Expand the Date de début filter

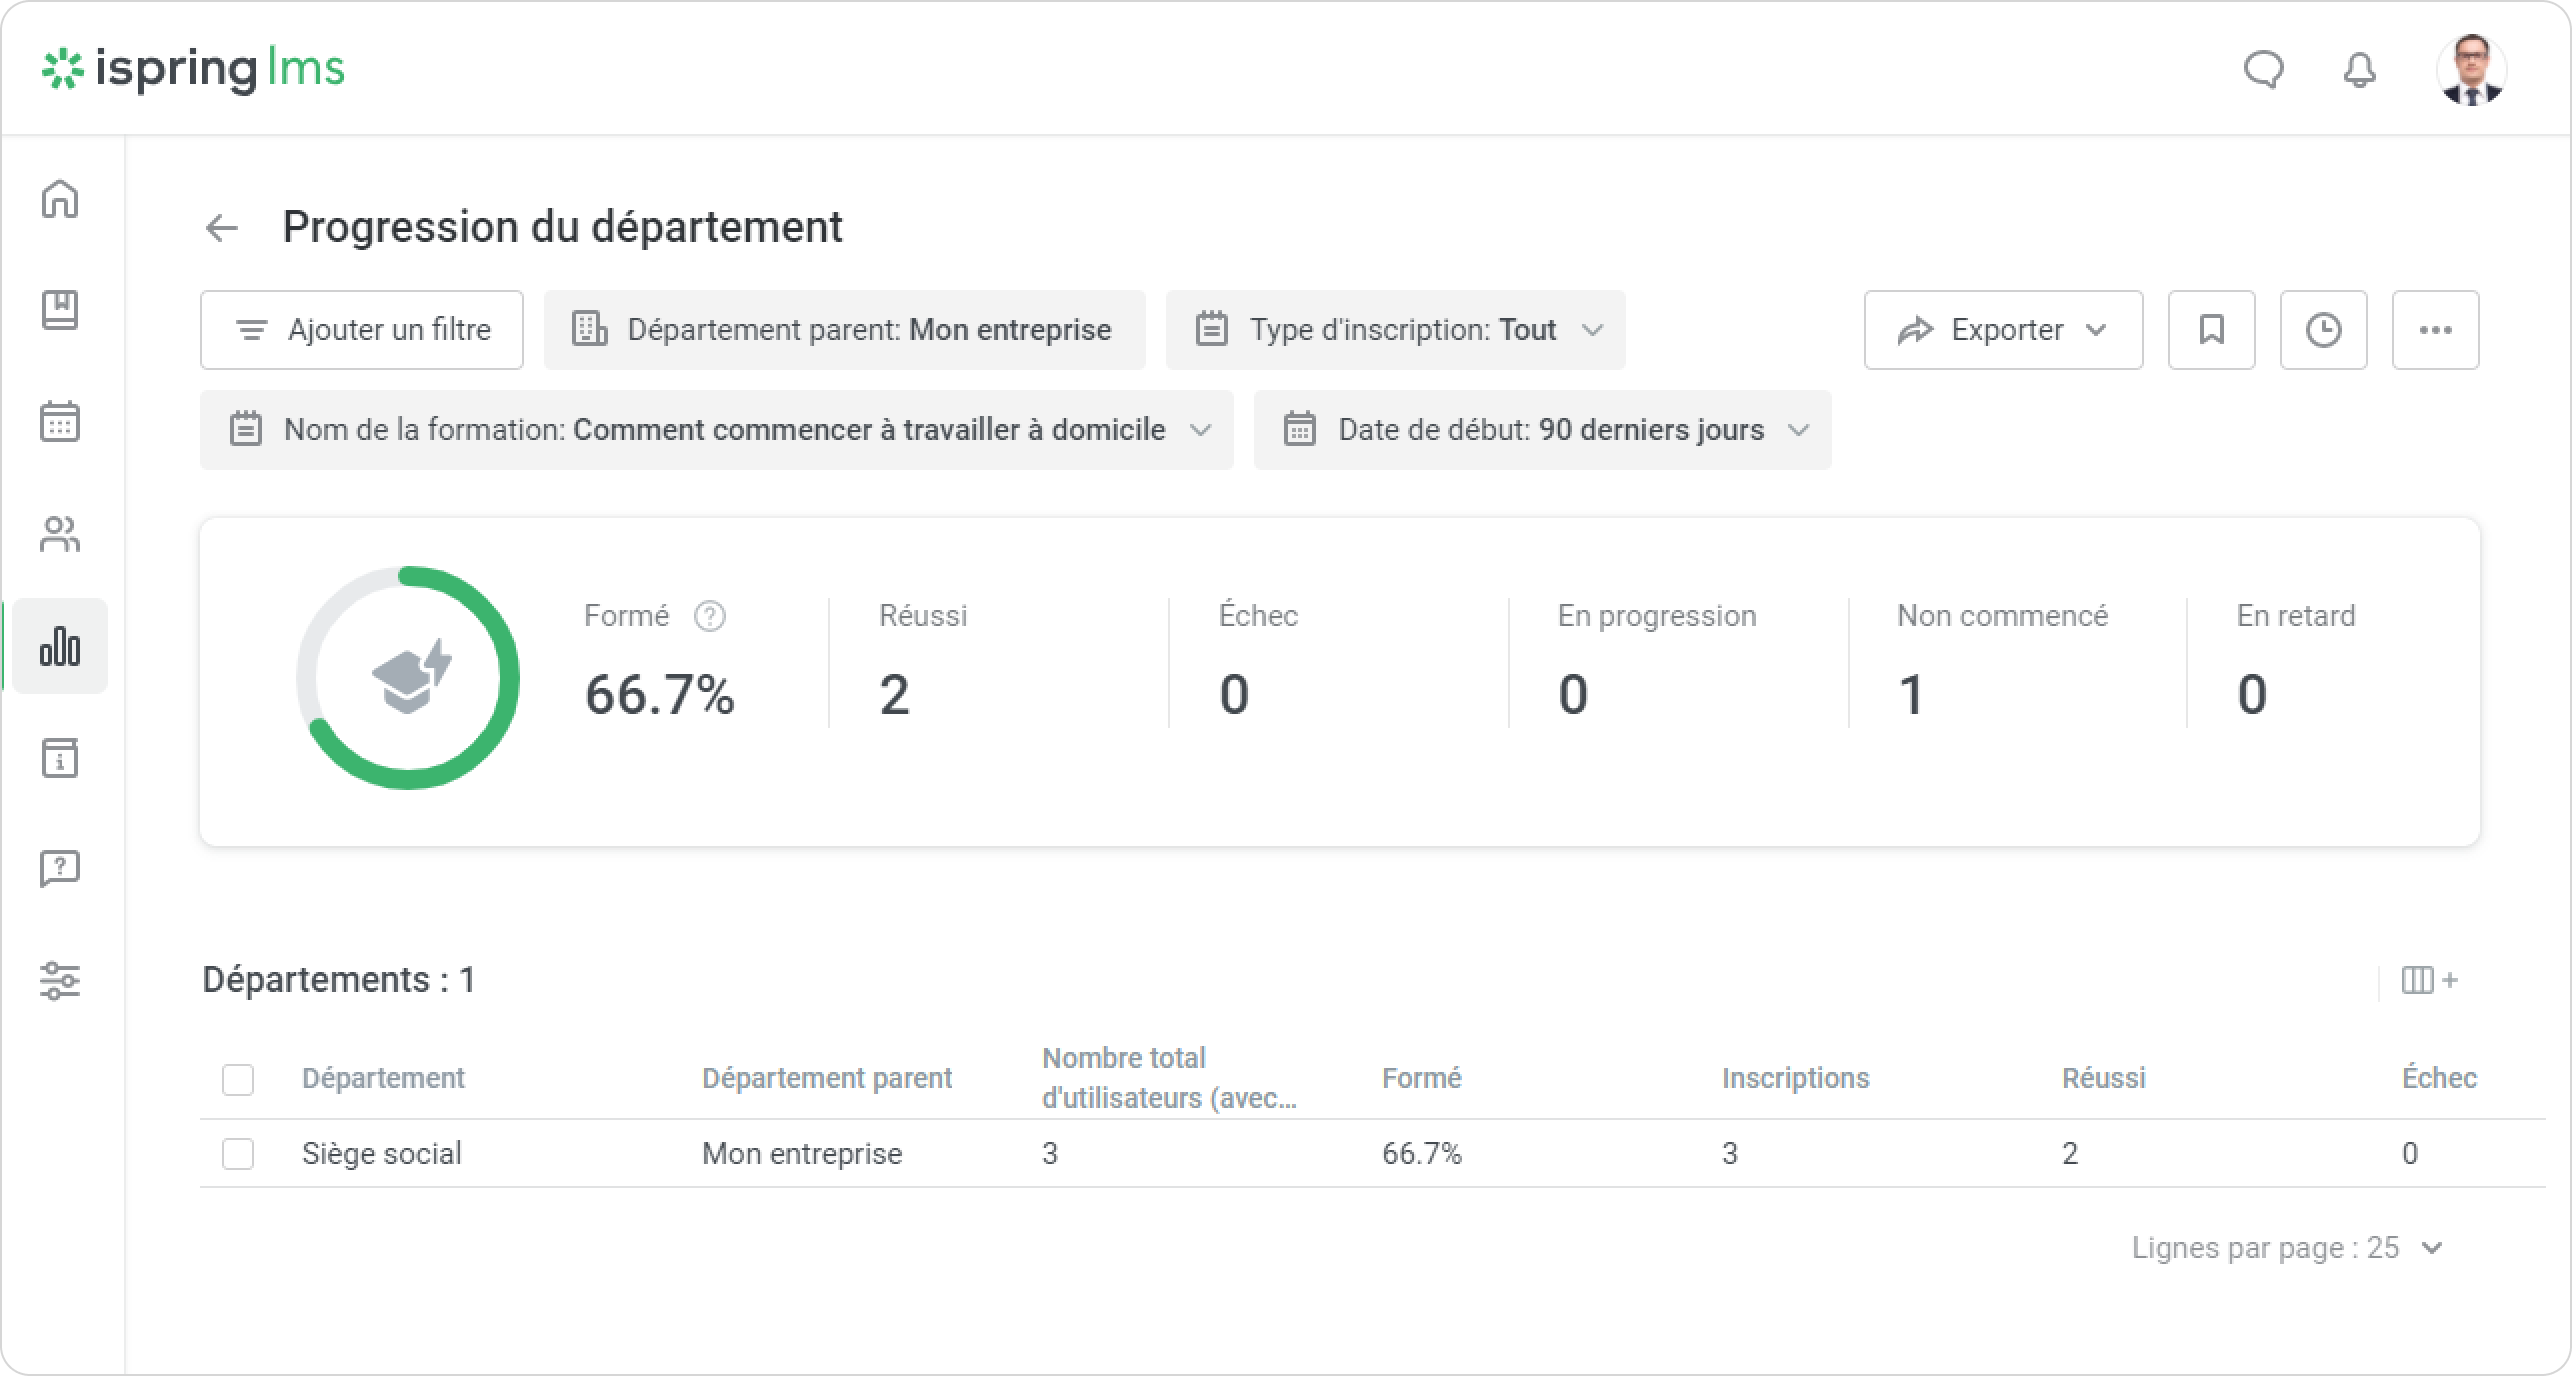[x=1542, y=430]
